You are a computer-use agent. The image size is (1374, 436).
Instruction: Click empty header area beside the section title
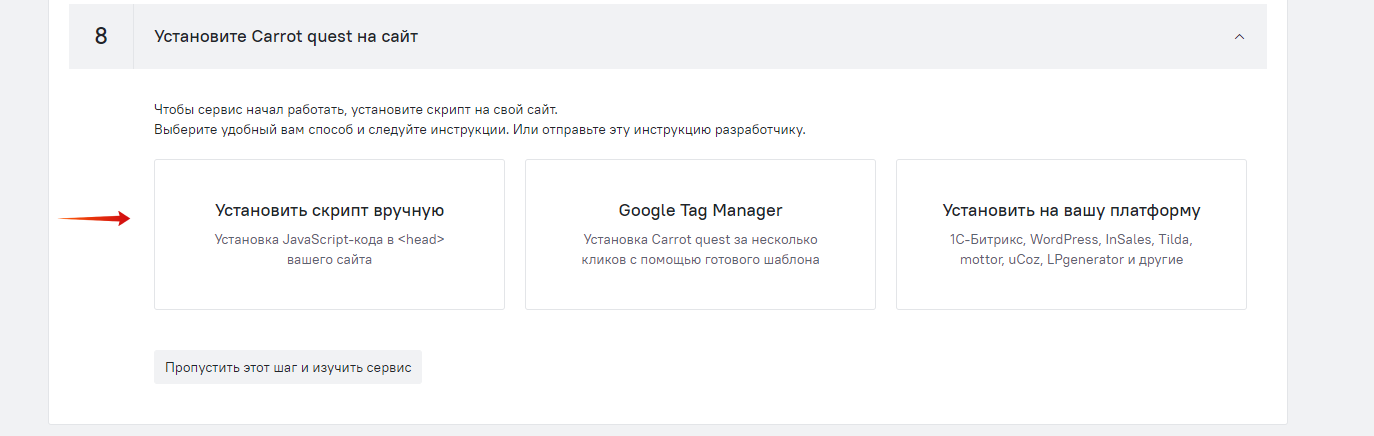tap(820, 36)
